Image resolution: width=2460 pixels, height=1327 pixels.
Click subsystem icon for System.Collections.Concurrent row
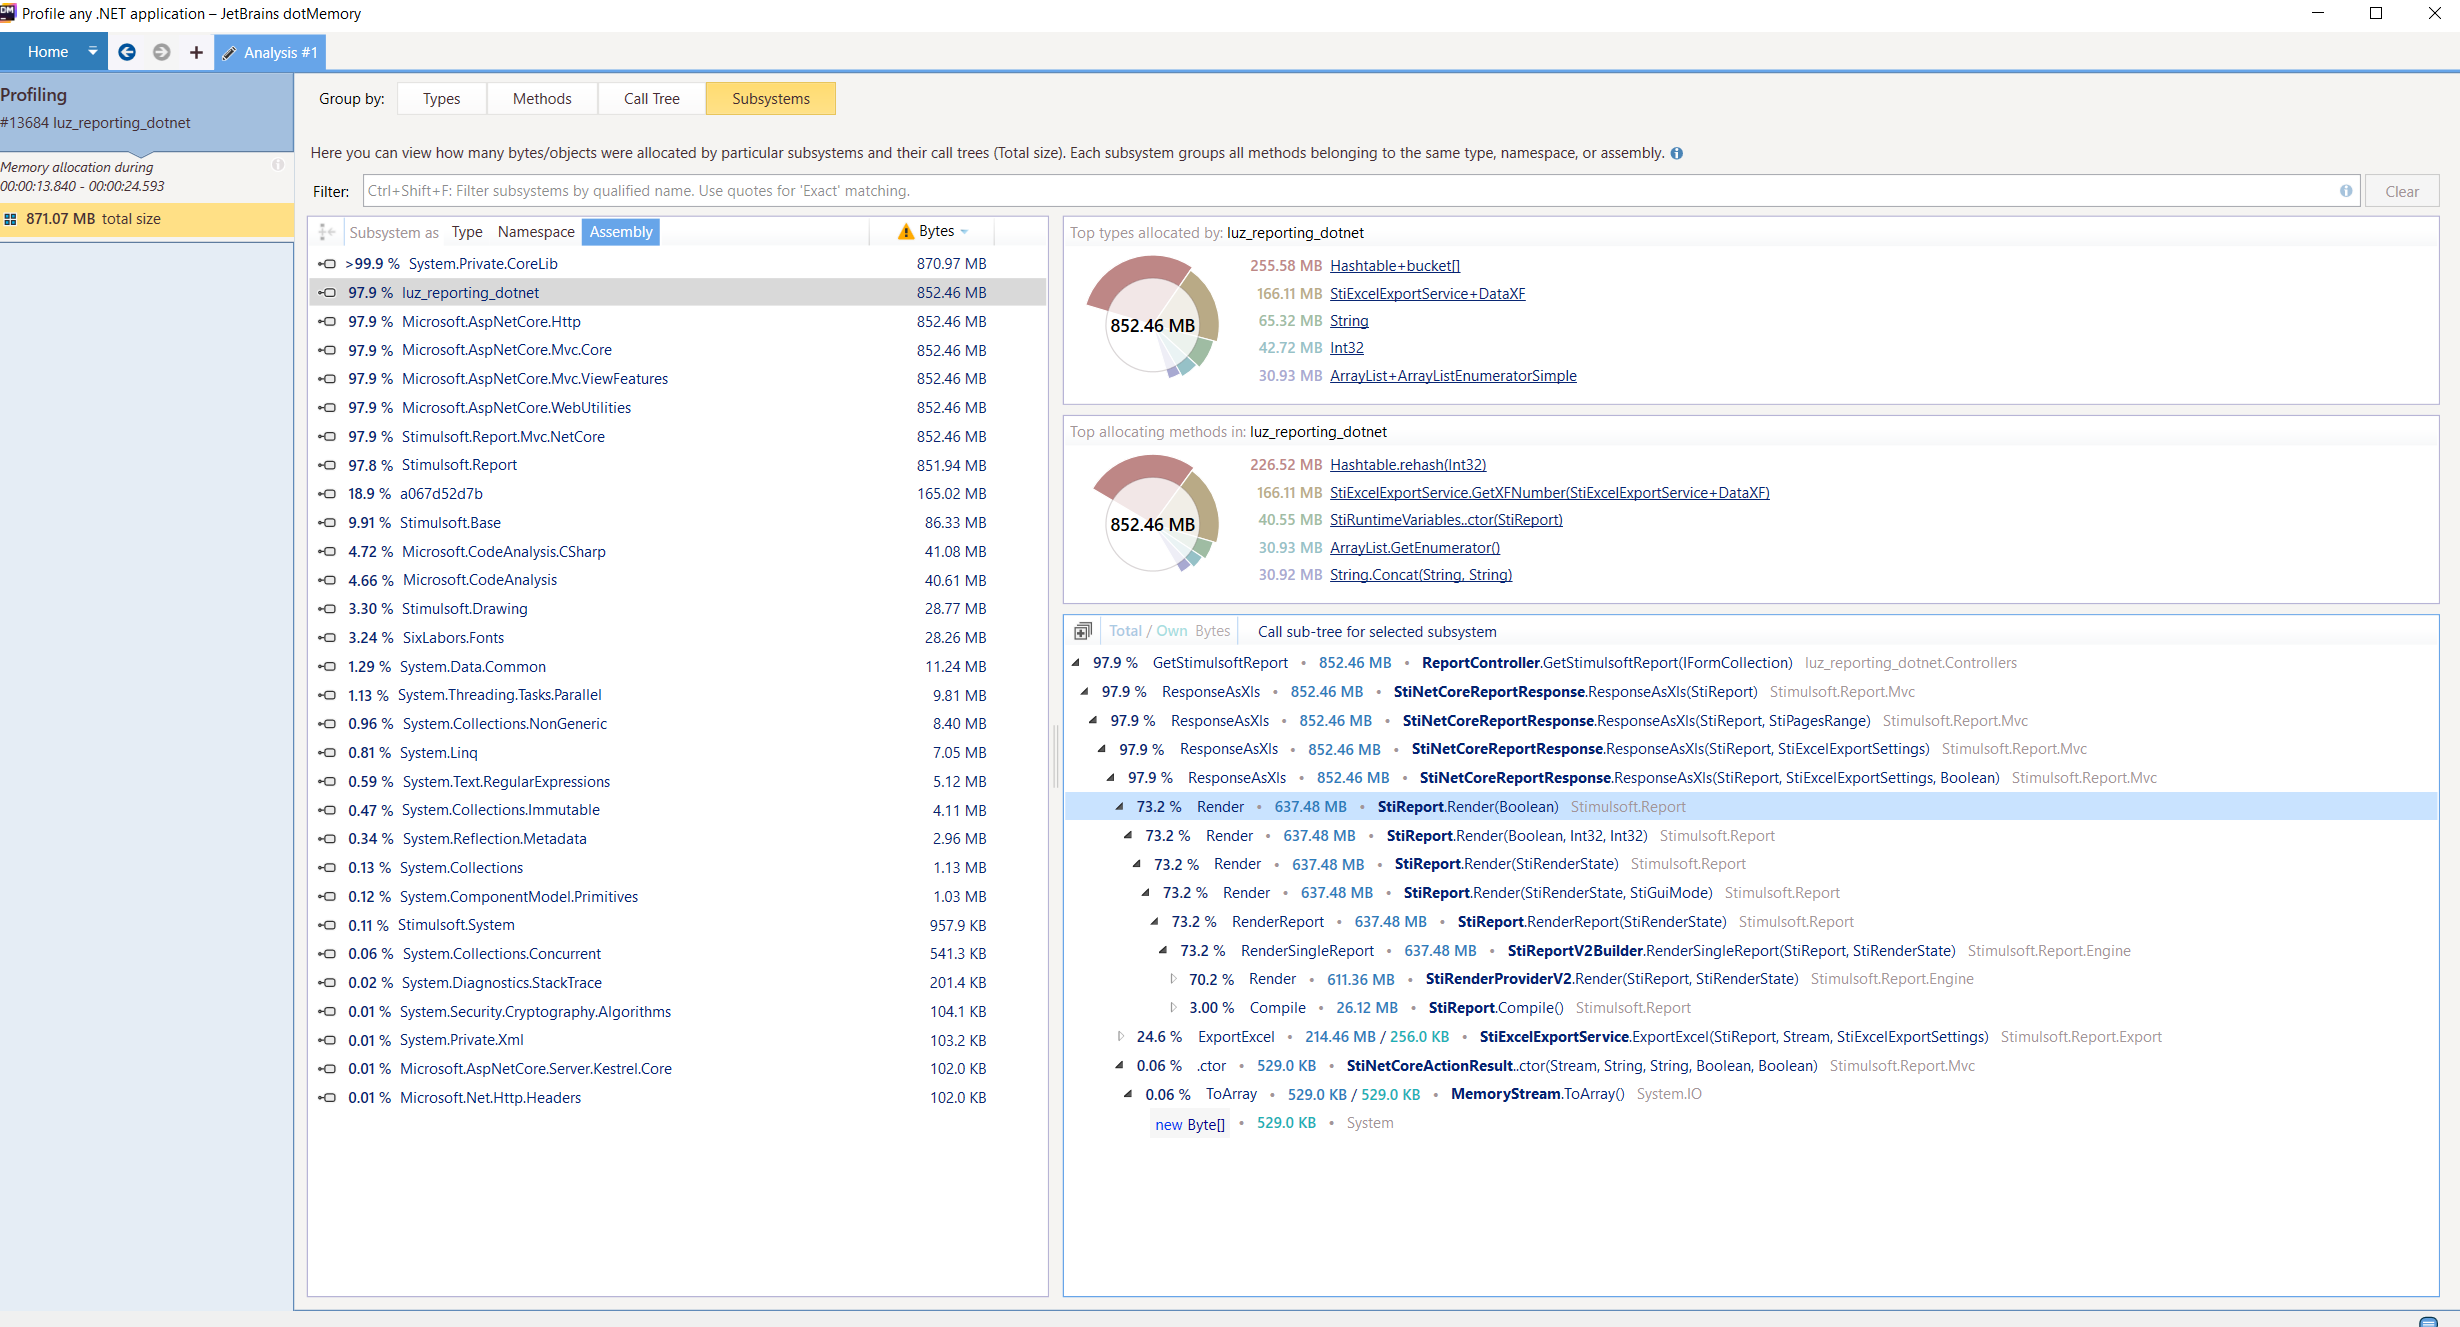coord(327,954)
